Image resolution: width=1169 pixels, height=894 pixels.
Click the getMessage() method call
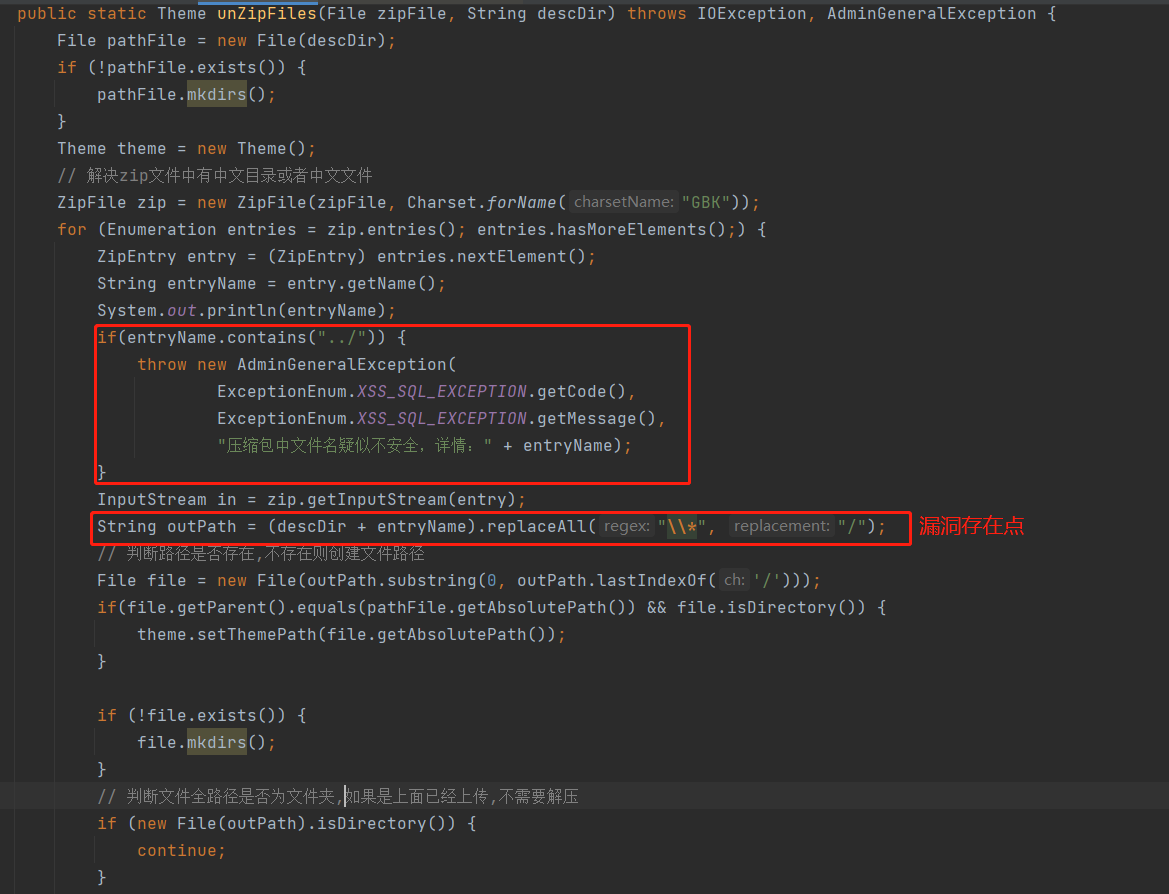point(596,418)
